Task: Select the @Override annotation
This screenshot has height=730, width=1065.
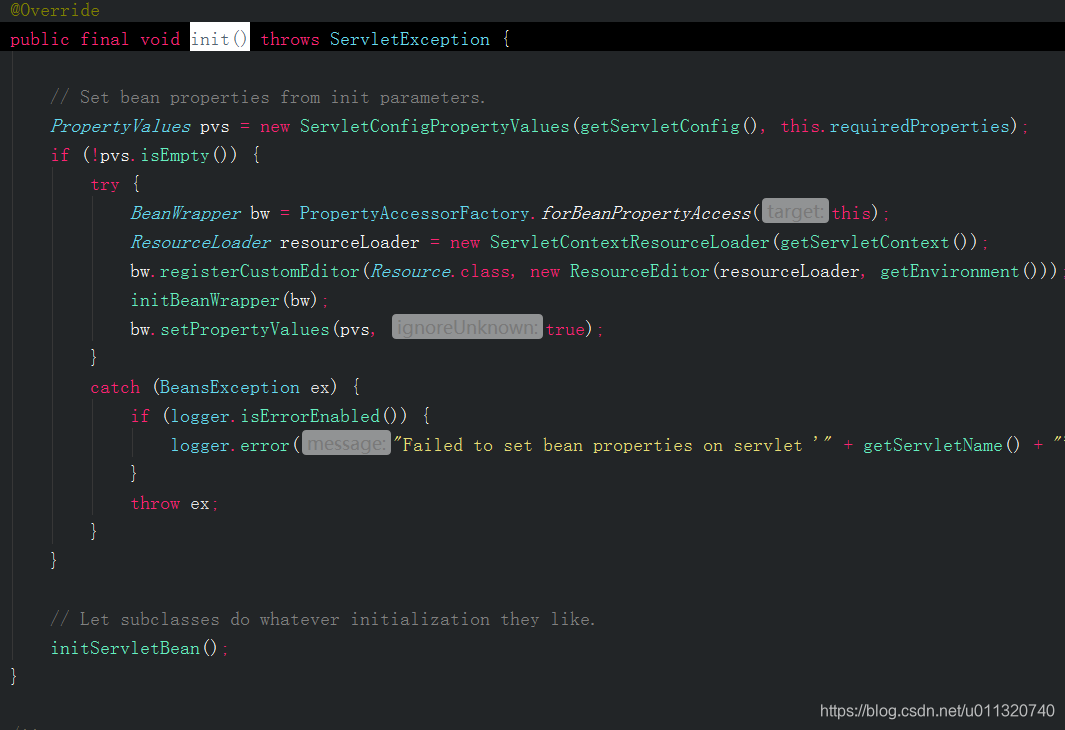Action: 52,11
